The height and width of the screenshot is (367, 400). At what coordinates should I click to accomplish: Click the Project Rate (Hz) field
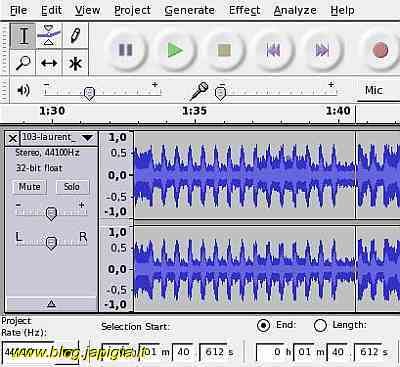(x=40, y=352)
